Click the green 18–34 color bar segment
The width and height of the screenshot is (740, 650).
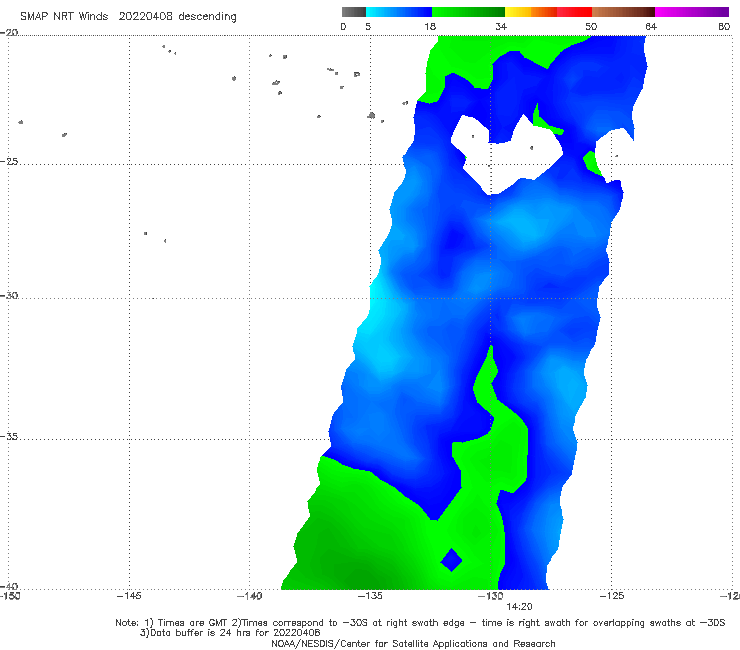pos(468,12)
